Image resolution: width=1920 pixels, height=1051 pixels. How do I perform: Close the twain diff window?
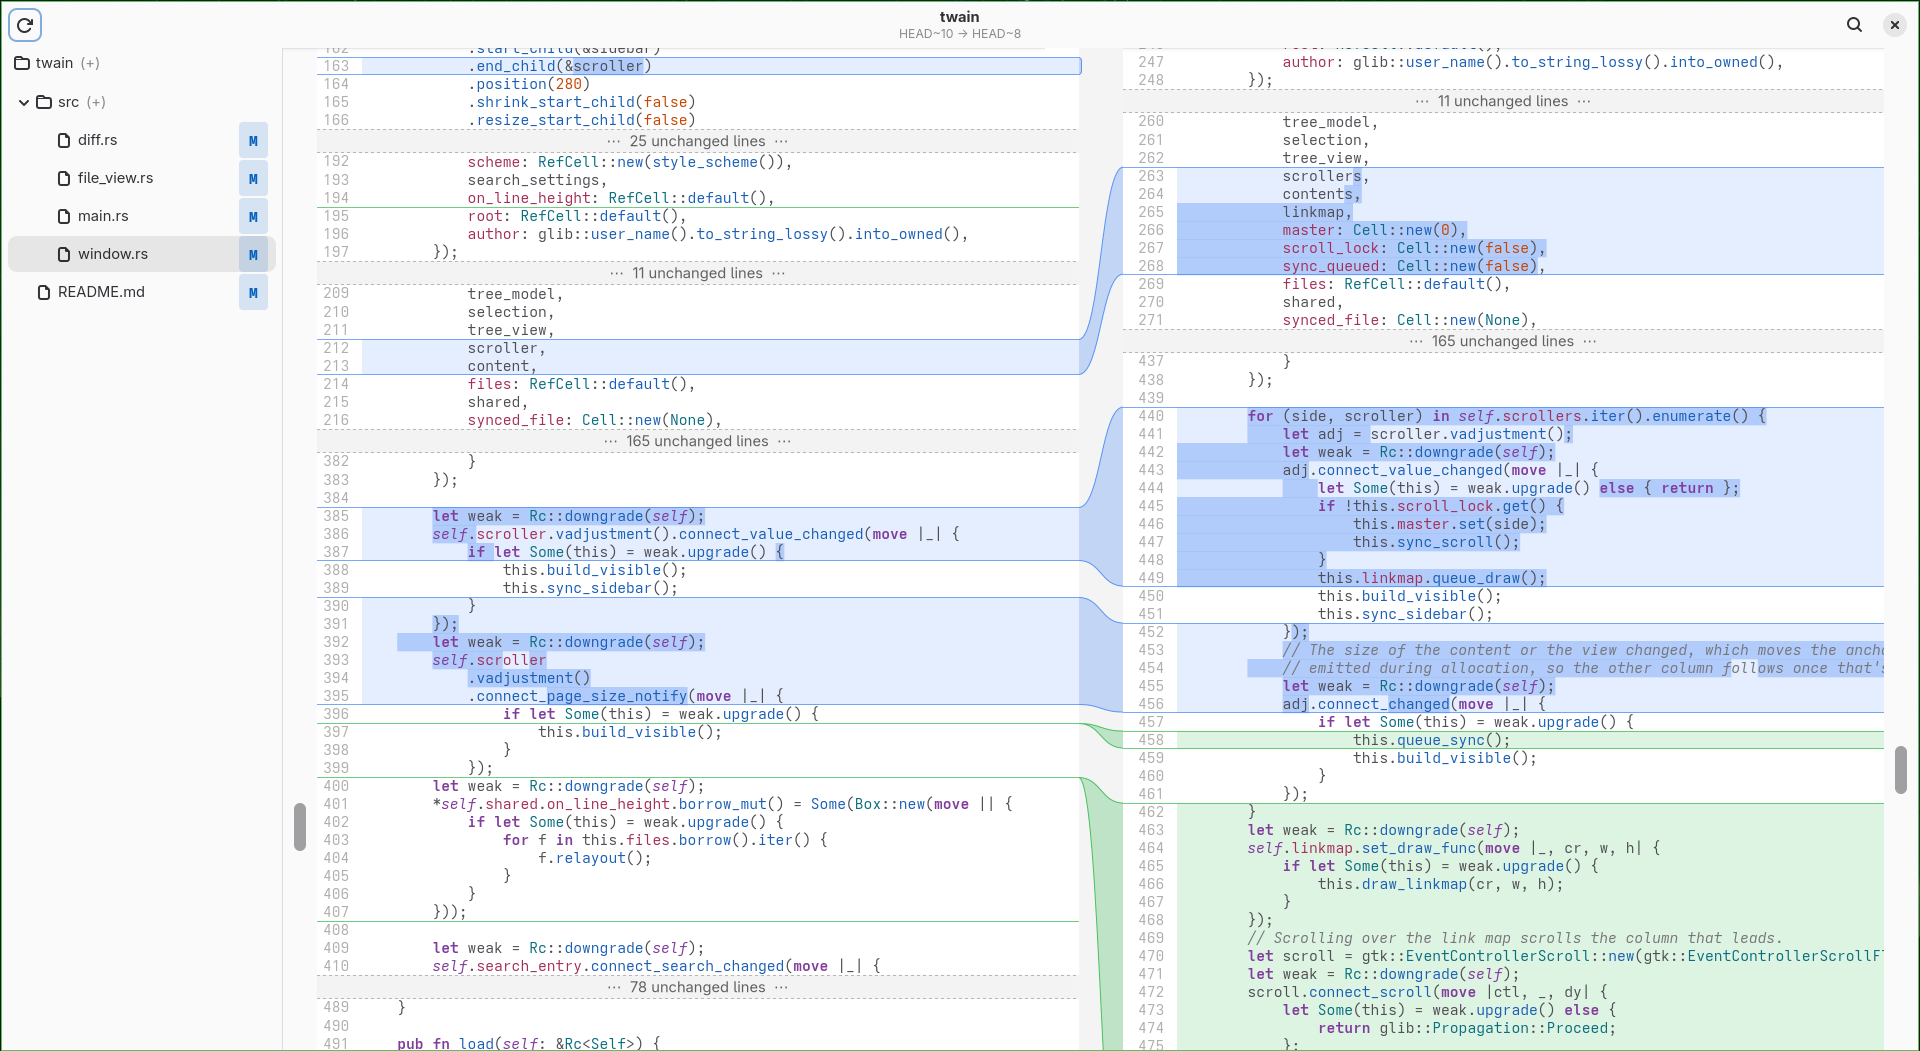[1895, 25]
